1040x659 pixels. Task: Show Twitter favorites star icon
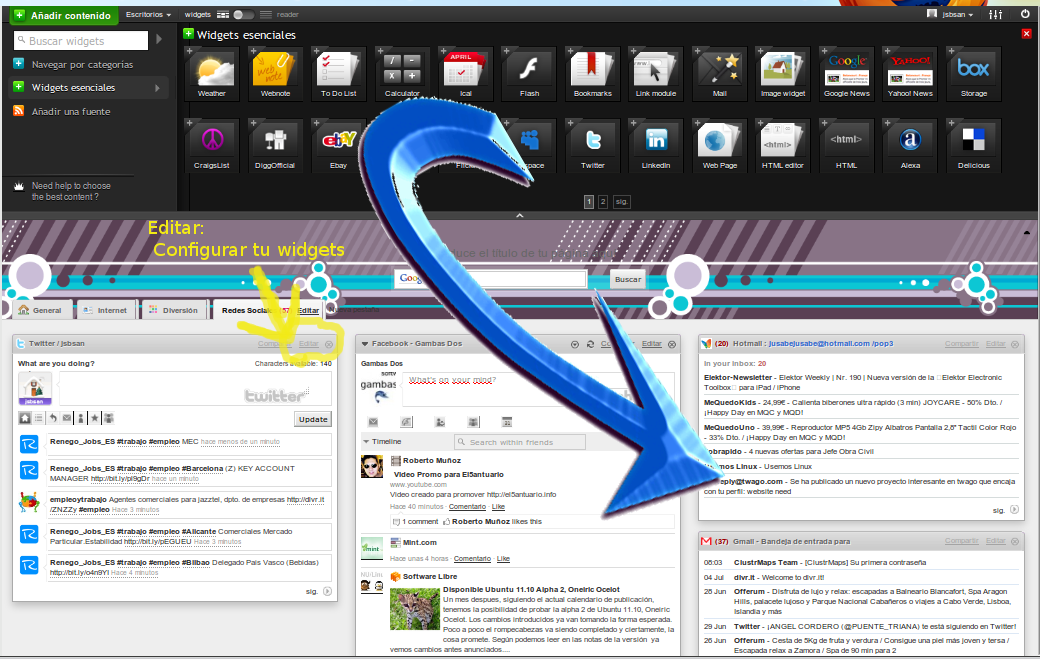click(95, 418)
